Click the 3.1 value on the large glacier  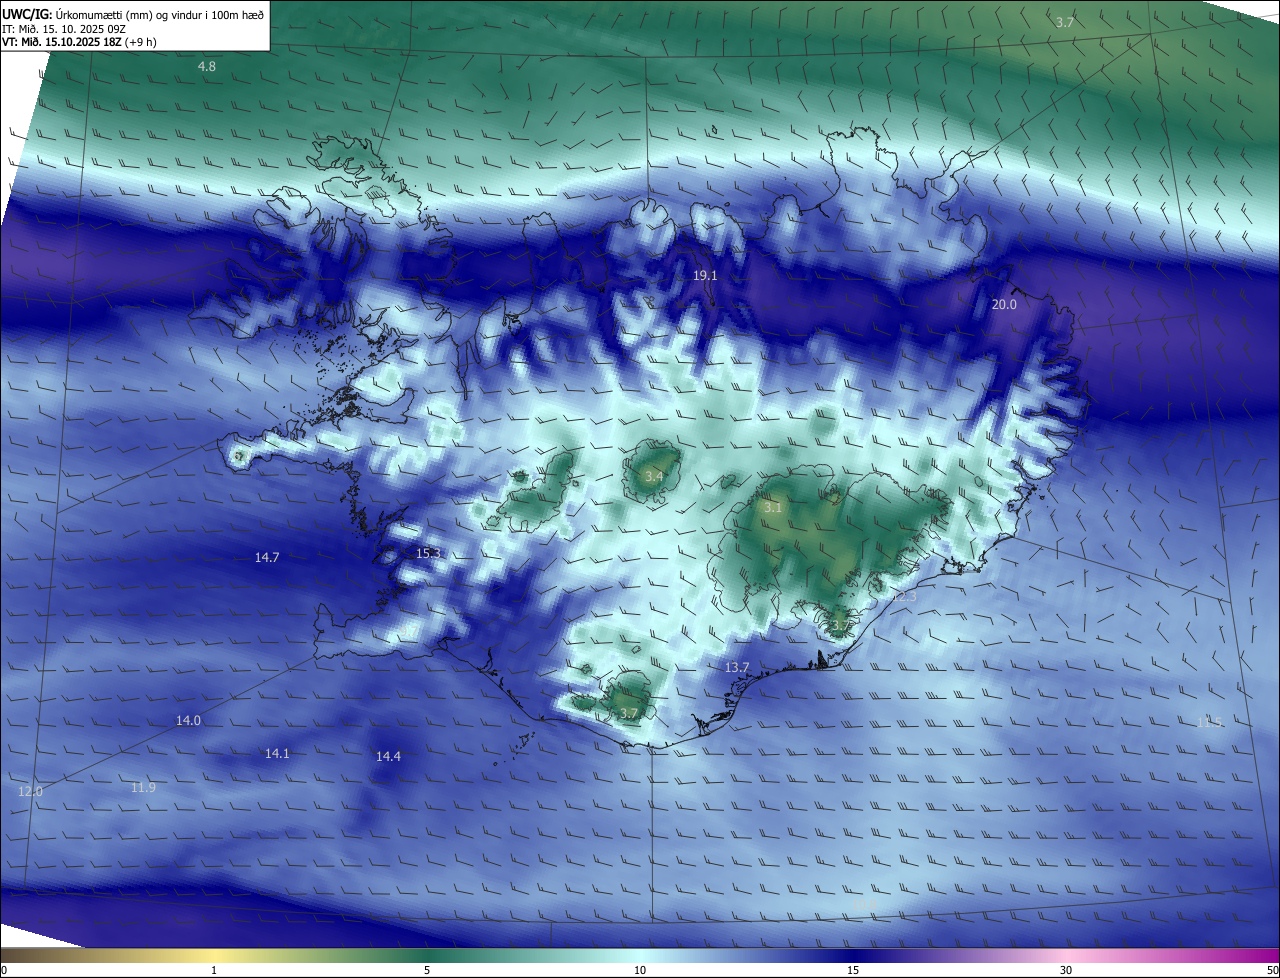(x=773, y=508)
